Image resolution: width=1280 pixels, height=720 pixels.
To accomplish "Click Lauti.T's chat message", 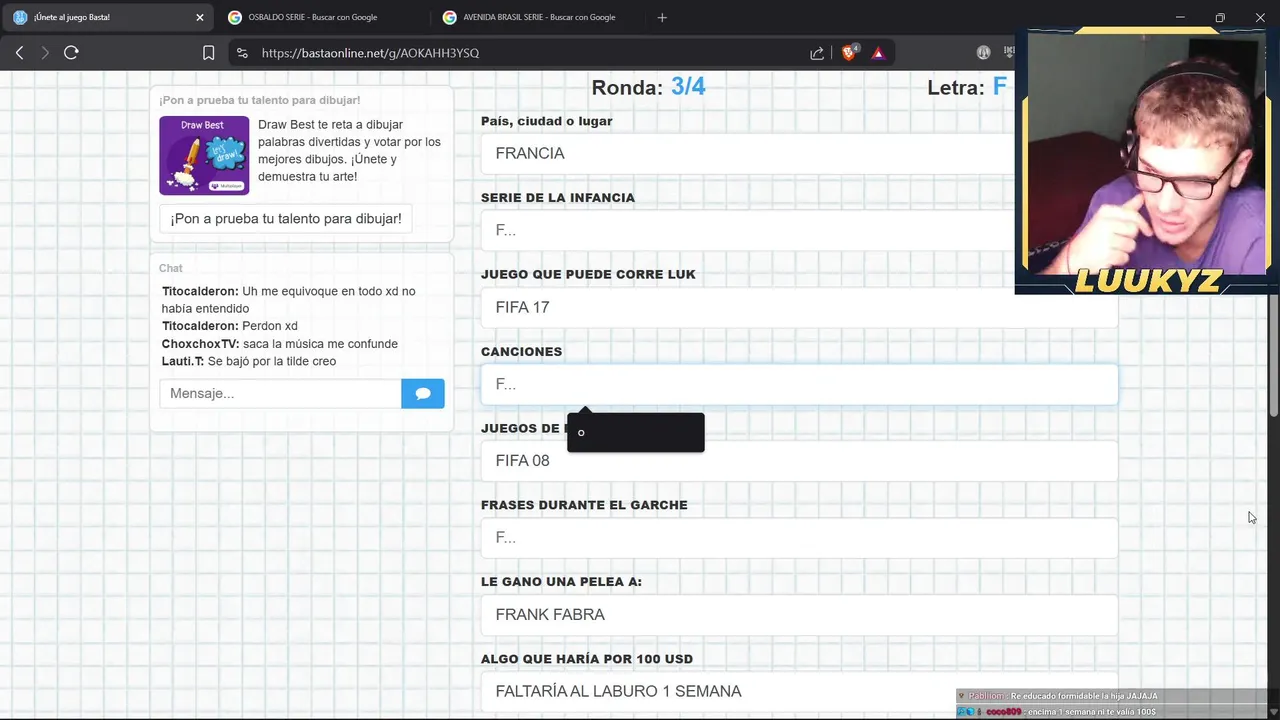I will pyautogui.click(x=249, y=361).
